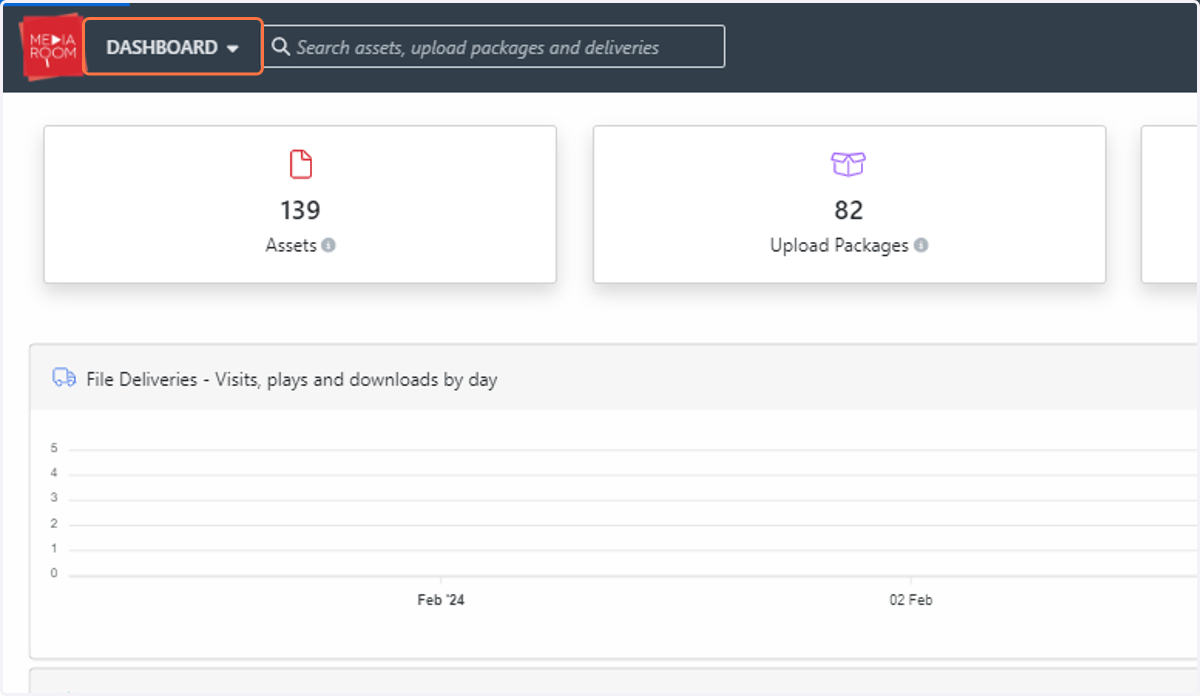Click the search magnifier icon
This screenshot has height=696, width=1200.
281,47
